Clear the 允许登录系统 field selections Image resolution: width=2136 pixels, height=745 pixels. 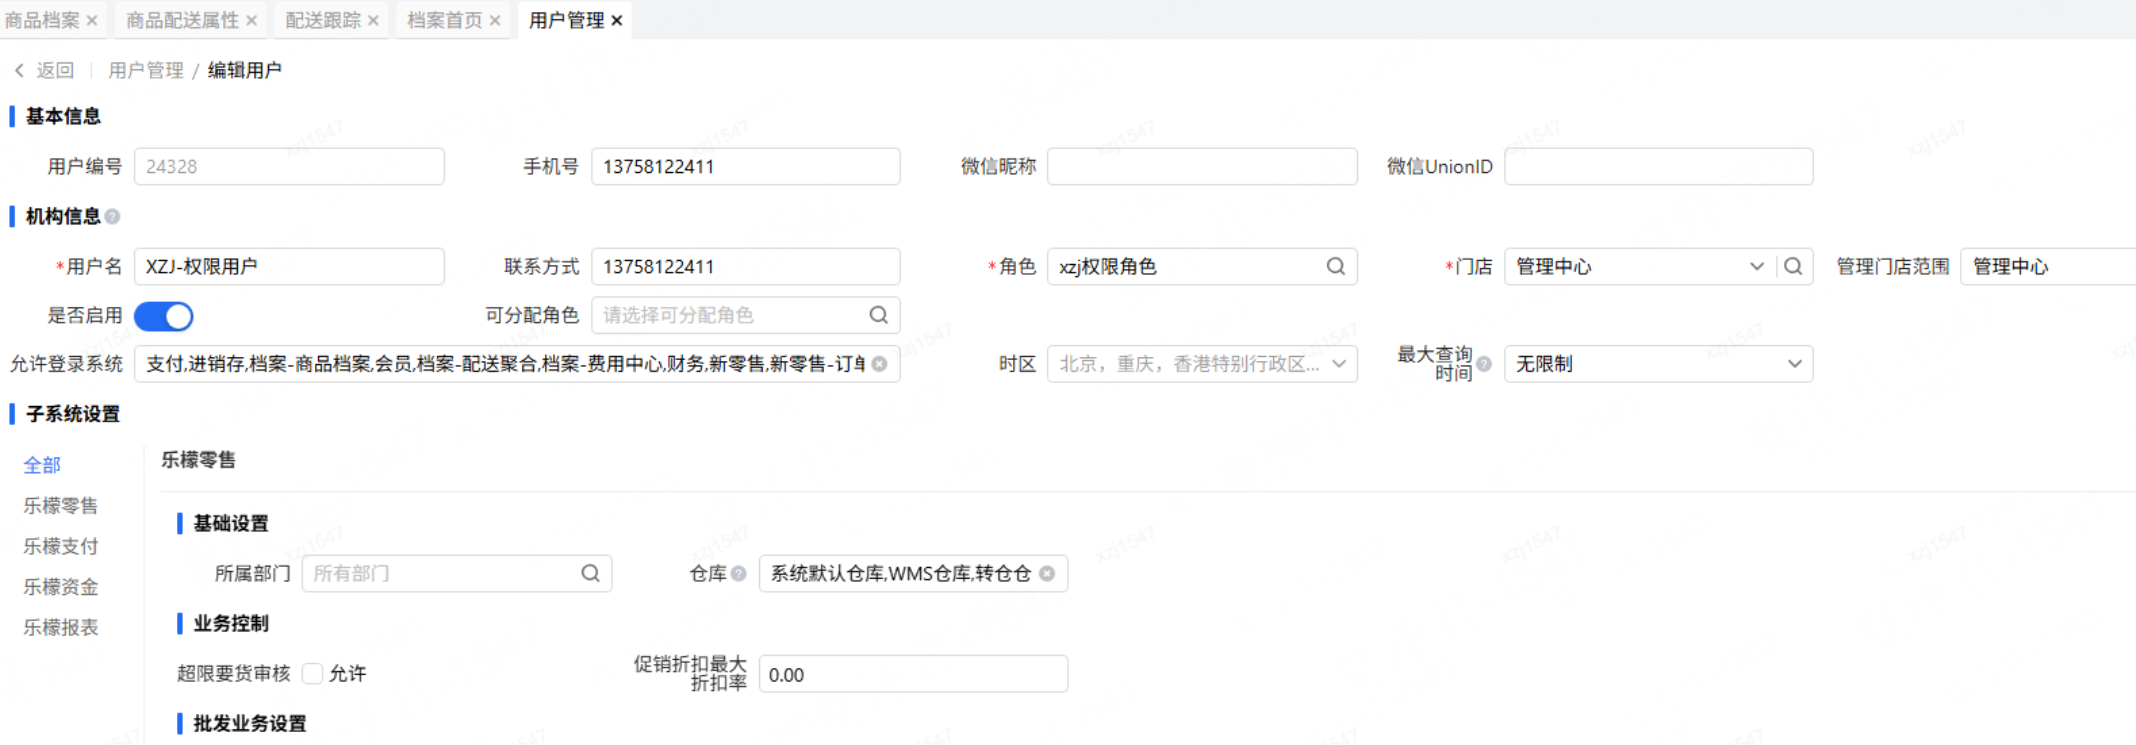(880, 364)
